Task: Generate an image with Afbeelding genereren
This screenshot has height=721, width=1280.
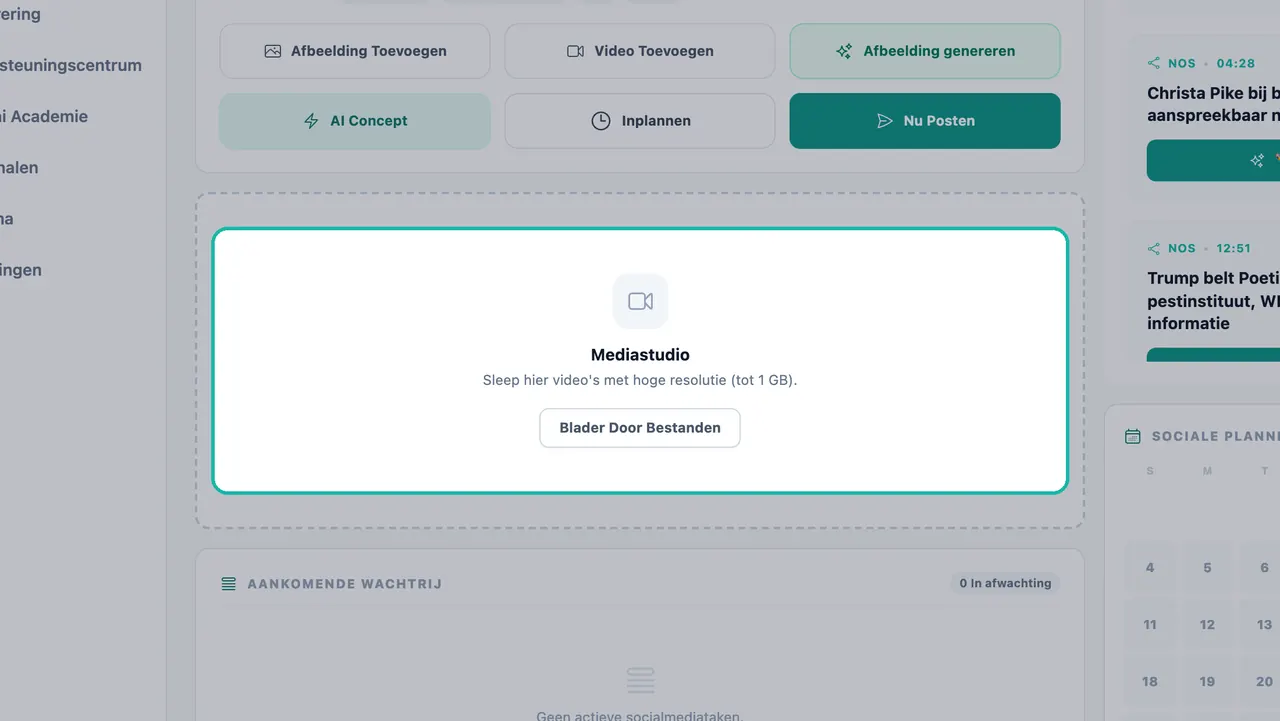Action: (x=925, y=51)
